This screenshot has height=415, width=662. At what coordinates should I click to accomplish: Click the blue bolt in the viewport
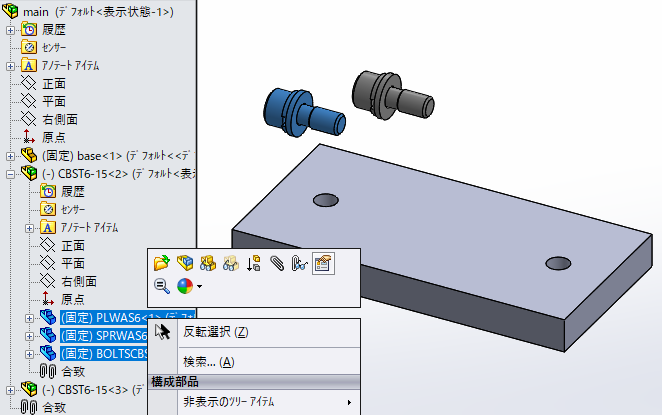coord(300,108)
